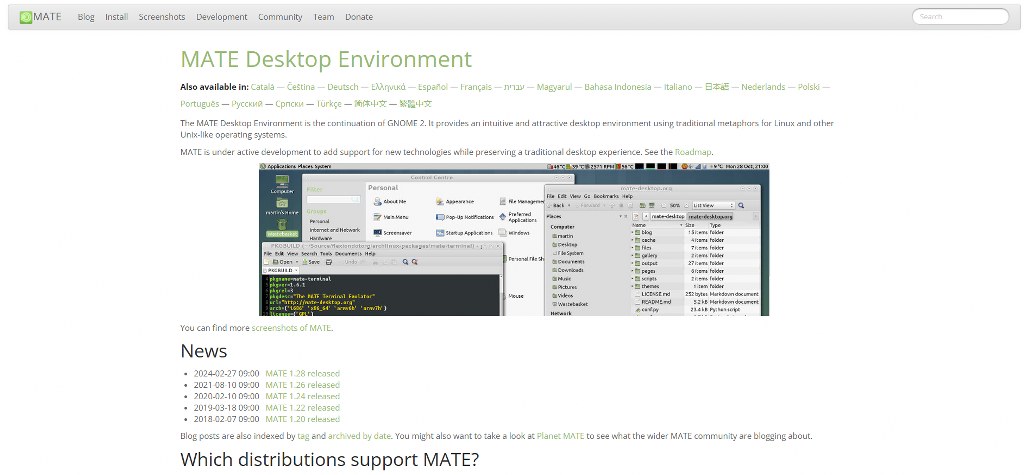Switch page language to Català

click(263, 87)
